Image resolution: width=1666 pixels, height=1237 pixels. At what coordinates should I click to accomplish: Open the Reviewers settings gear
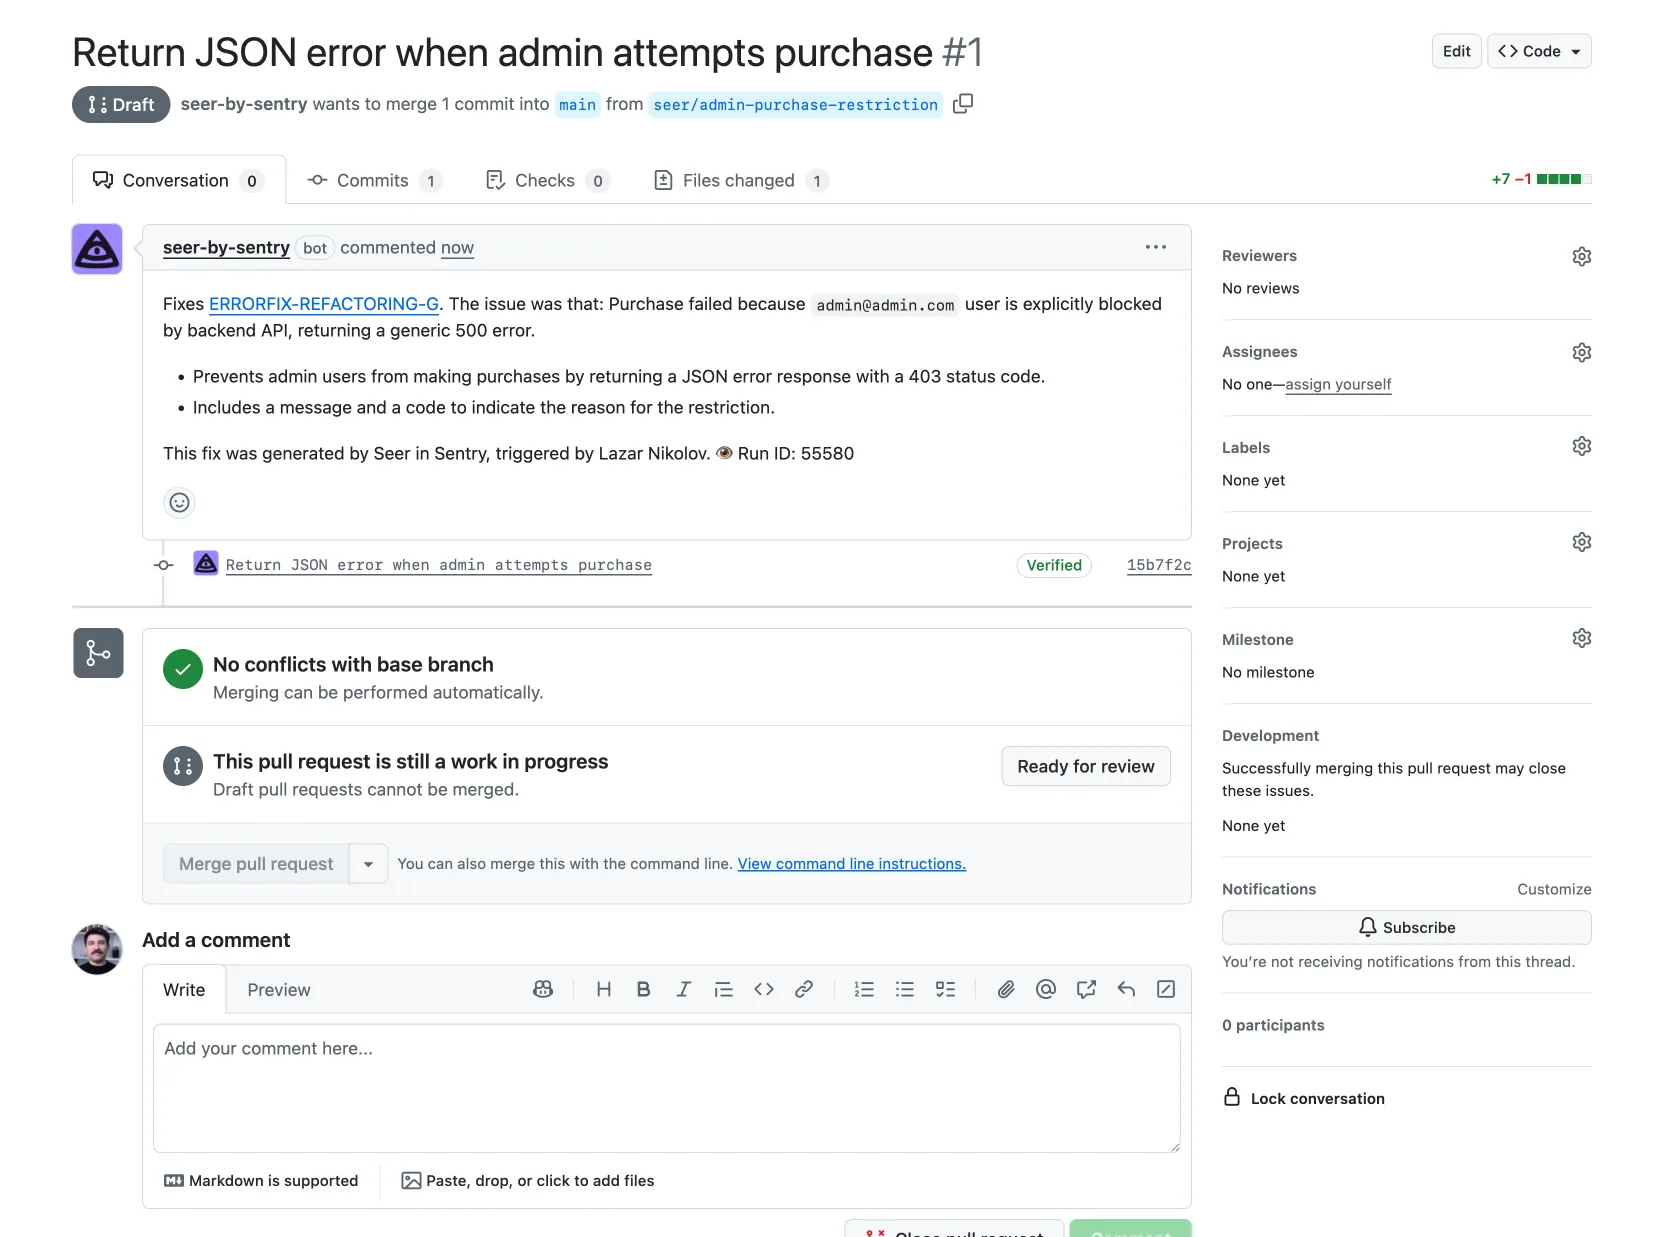pyautogui.click(x=1581, y=256)
